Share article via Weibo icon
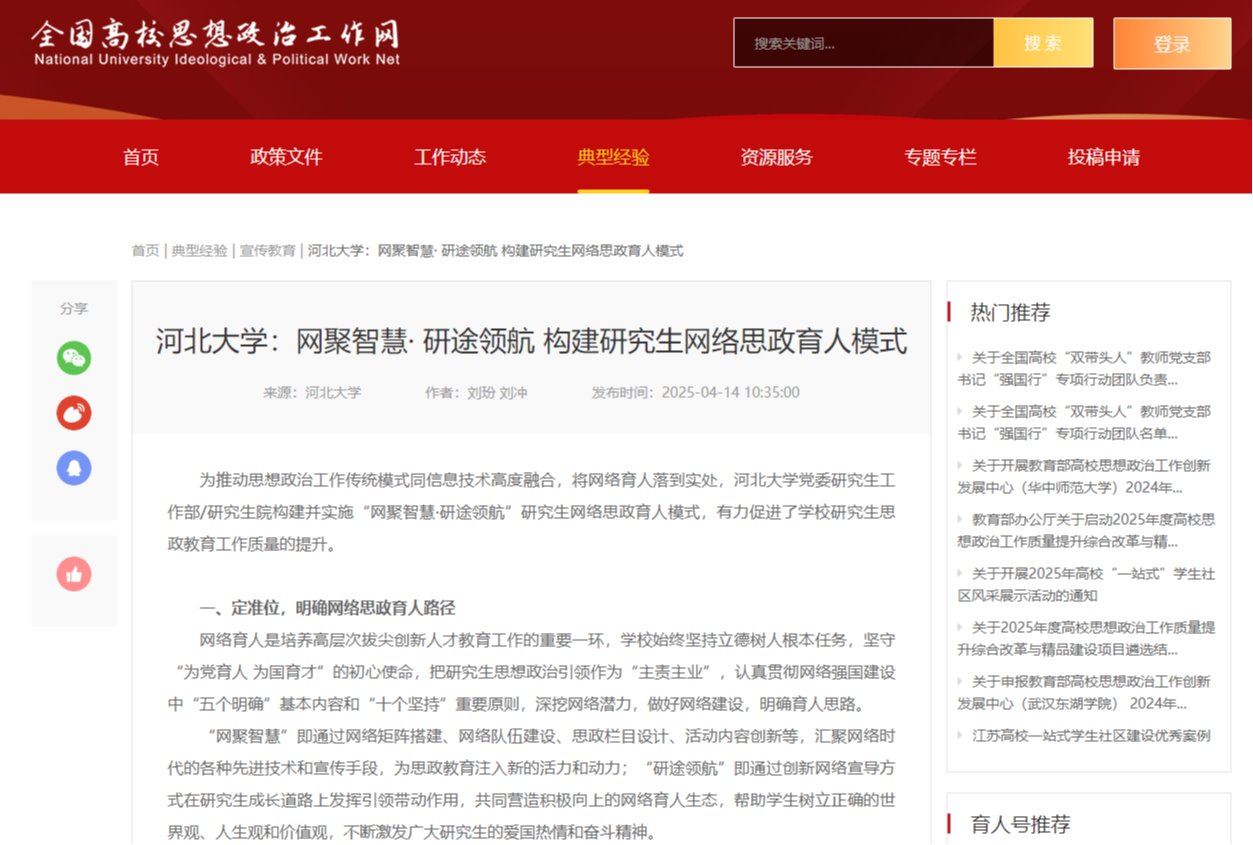1253x845 pixels. pos(74,413)
